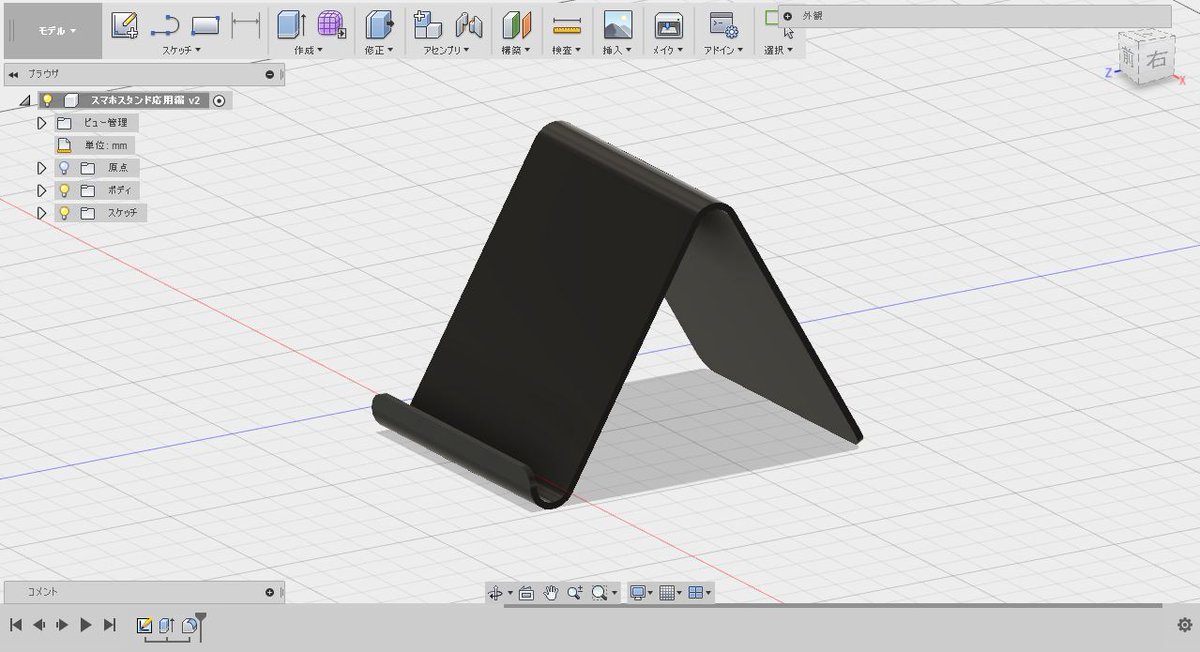Open the アセンブリ menu

pyautogui.click(x=448, y=49)
